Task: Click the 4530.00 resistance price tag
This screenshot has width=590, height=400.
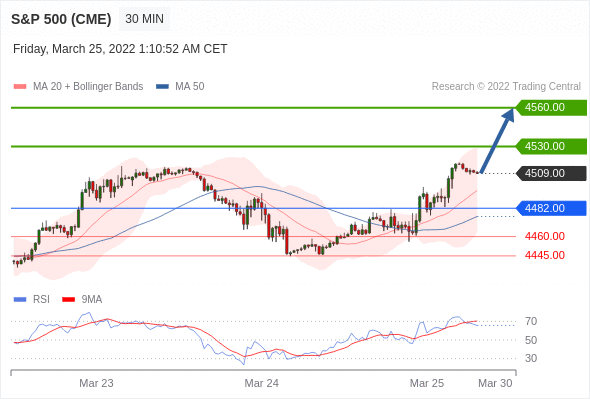Action: pyautogui.click(x=551, y=146)
